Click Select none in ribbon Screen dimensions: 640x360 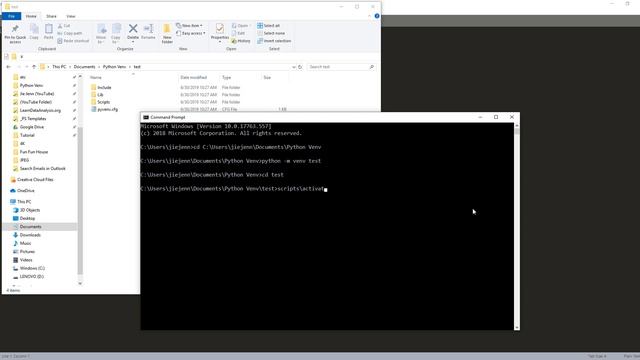point(271,33)
